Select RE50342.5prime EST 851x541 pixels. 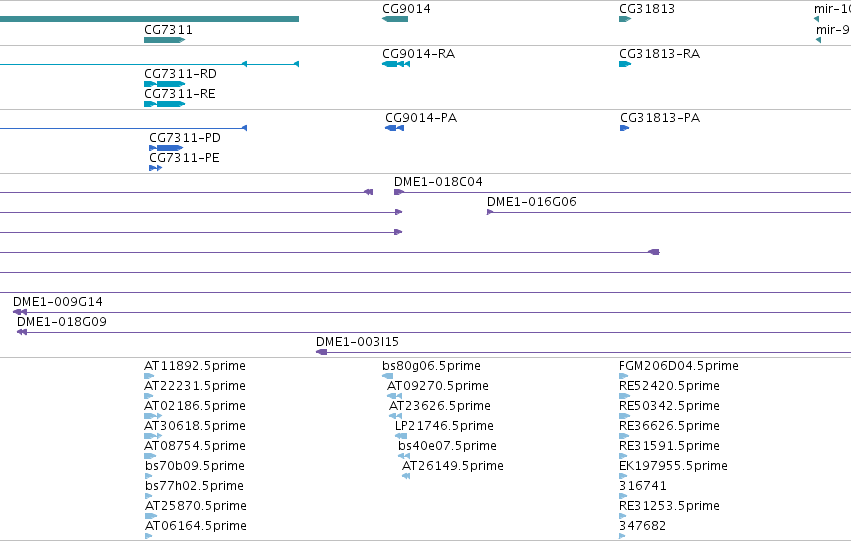click(625, 416)
